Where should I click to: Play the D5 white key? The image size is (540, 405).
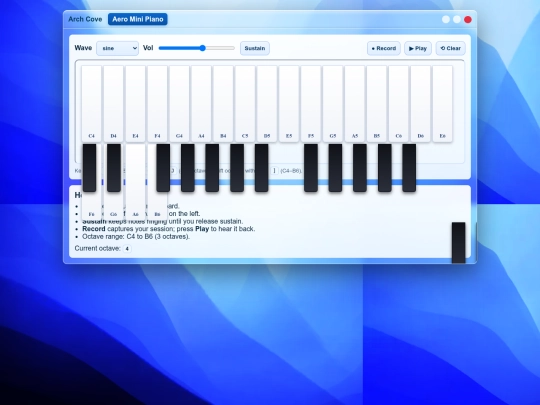click(267, 104)
